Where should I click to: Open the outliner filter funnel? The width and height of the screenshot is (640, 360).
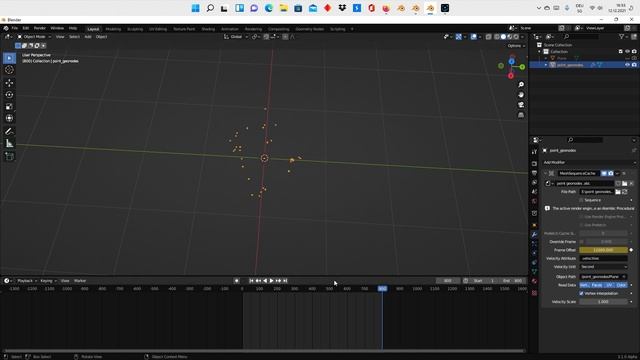coord(622,37)
